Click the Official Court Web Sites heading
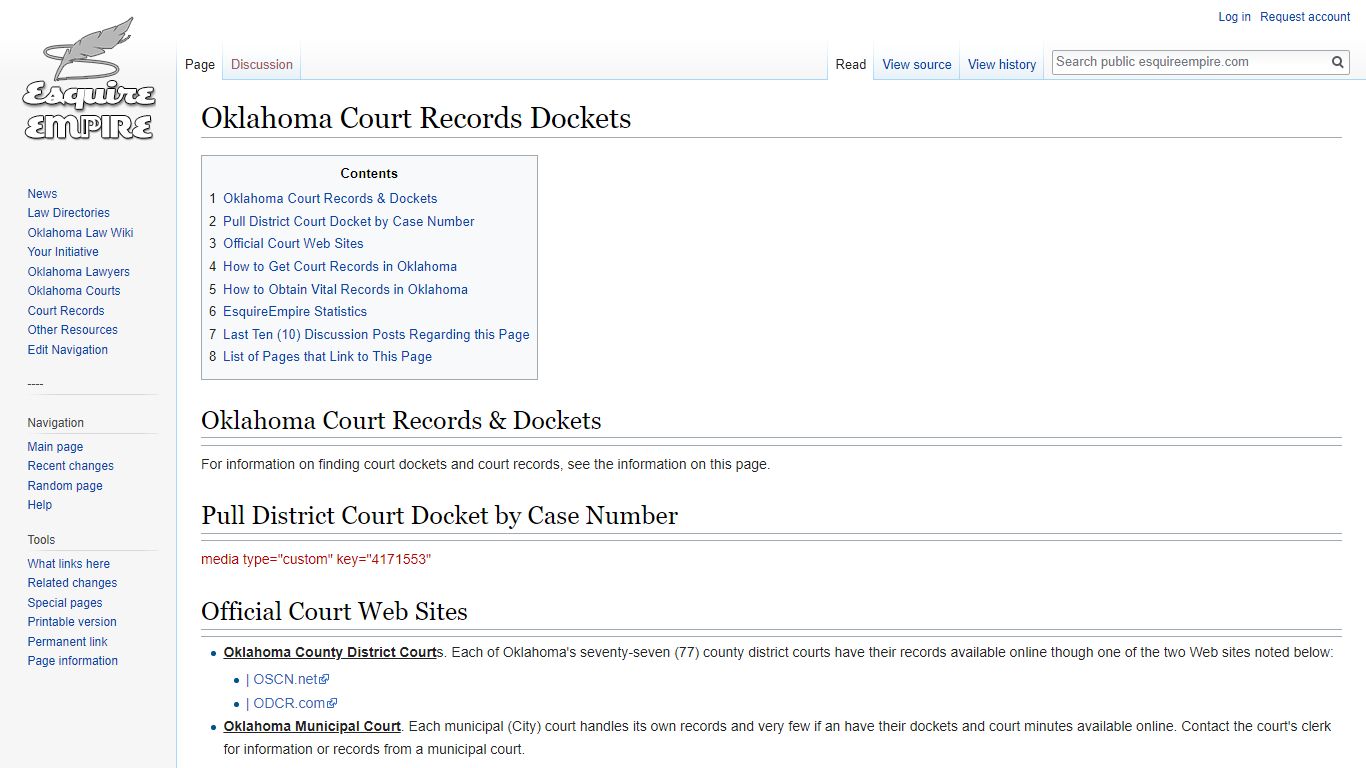 coord(334,611)
